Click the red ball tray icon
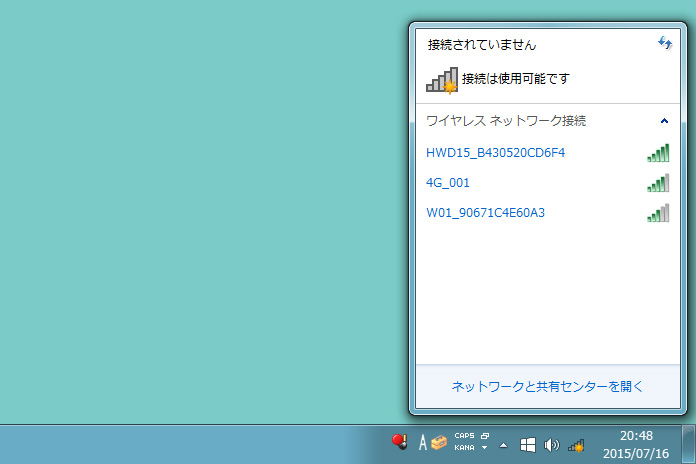 point(399,442)
